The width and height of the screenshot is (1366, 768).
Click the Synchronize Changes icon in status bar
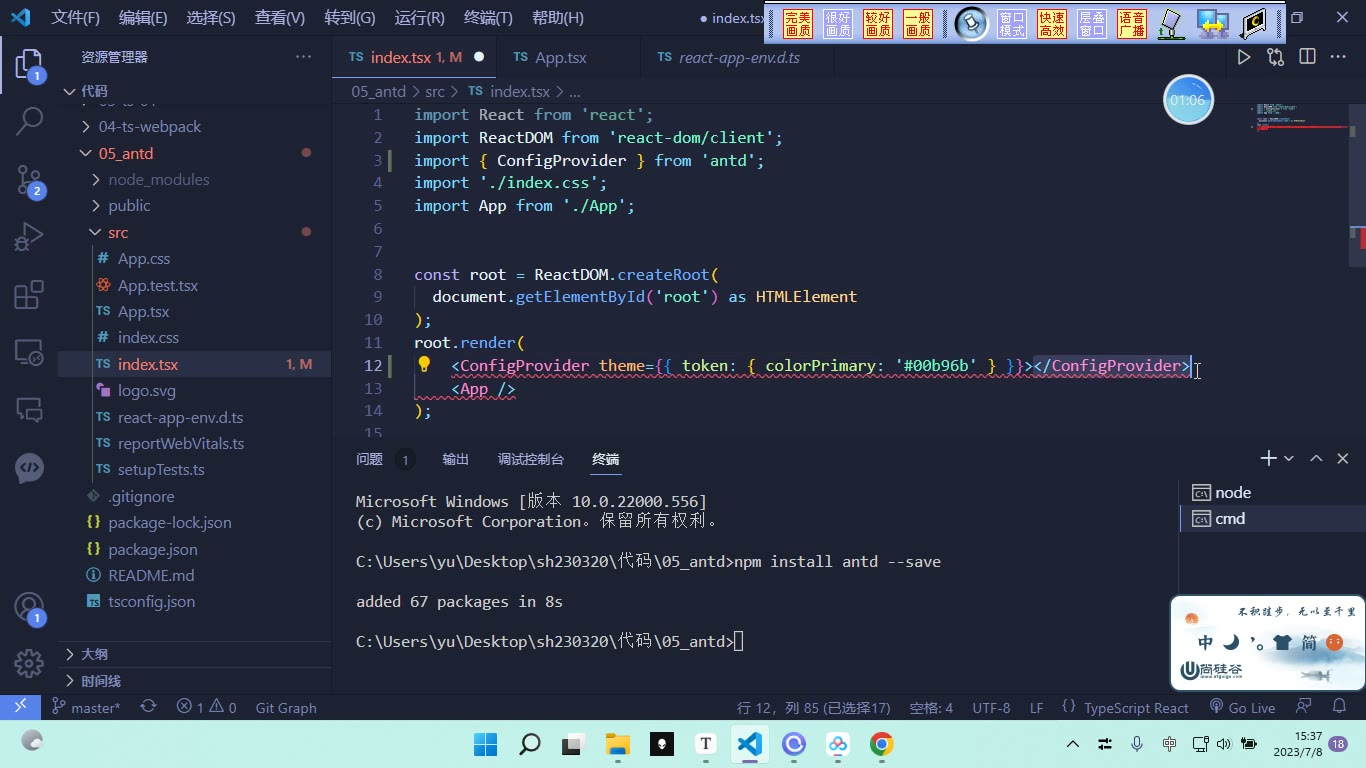pyautogui.click(x=148, y=707)
